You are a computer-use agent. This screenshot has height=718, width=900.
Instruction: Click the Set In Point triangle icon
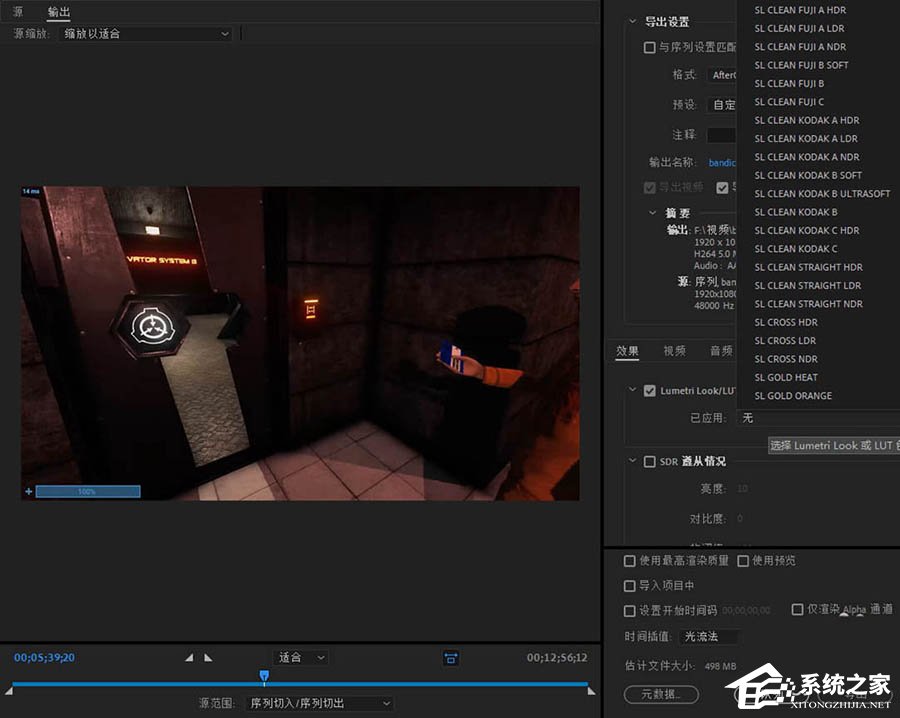pos(189,658)
